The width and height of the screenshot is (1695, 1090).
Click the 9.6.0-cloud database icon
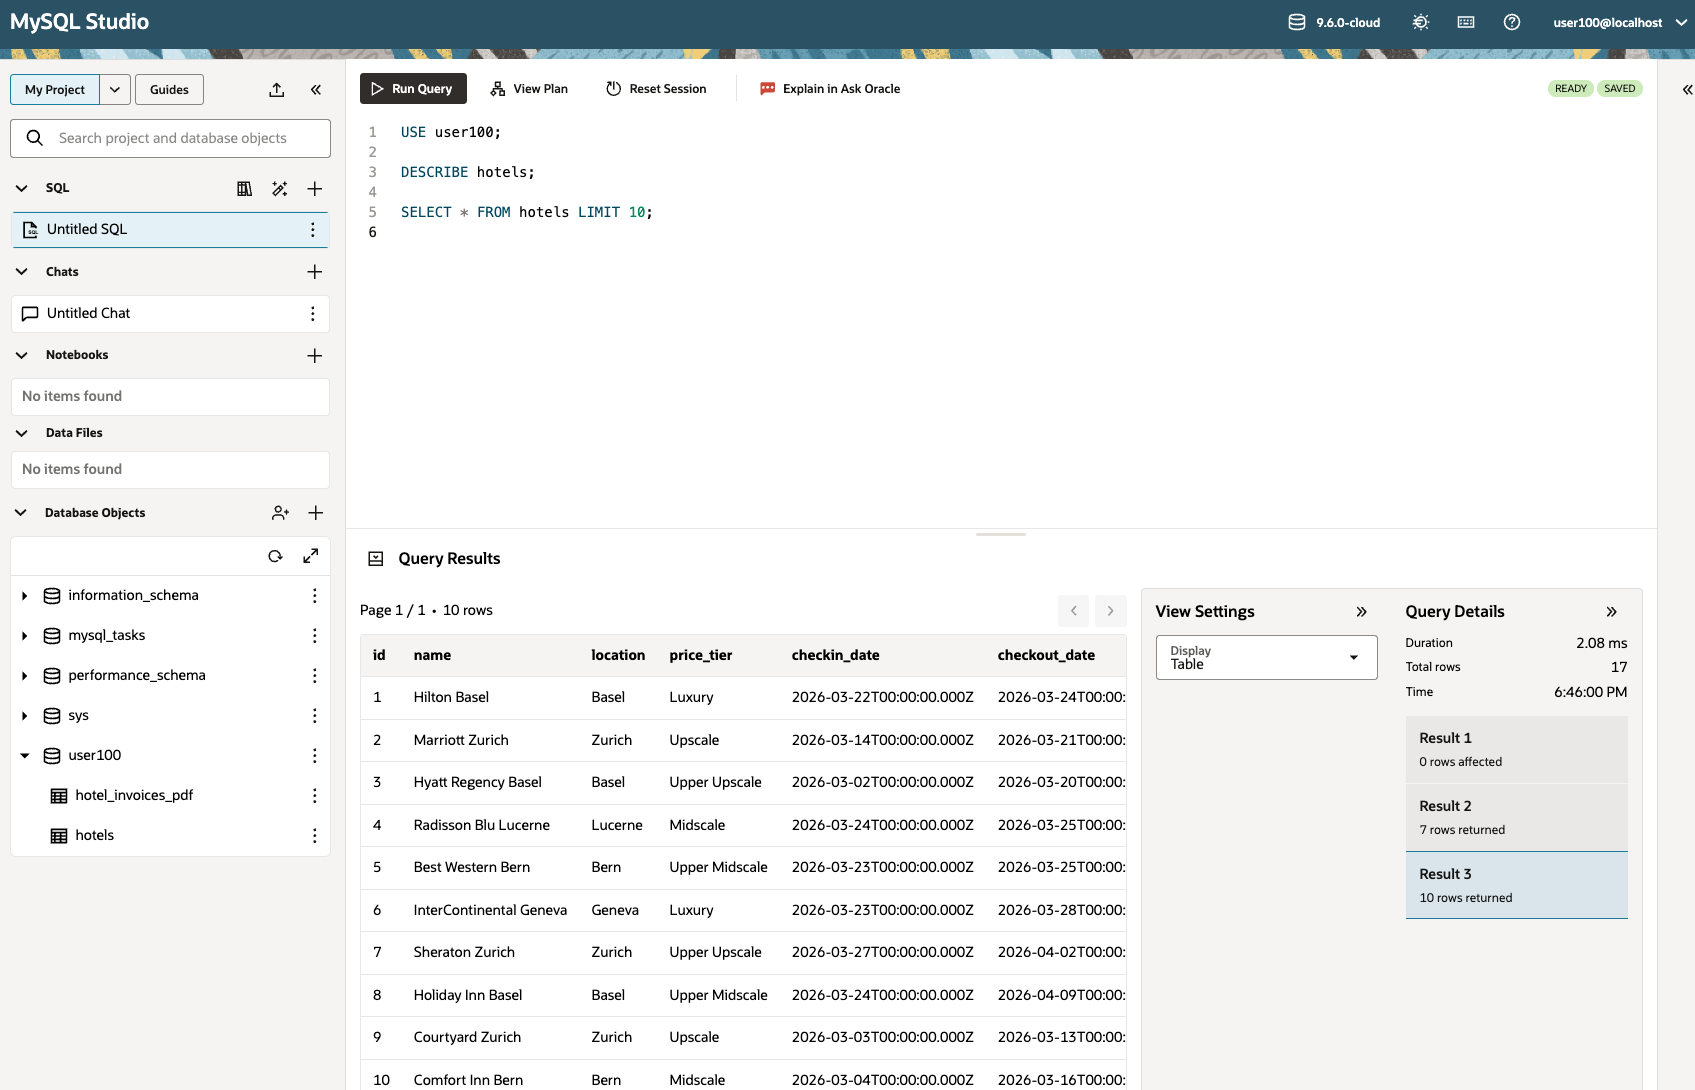(1297, 22)
